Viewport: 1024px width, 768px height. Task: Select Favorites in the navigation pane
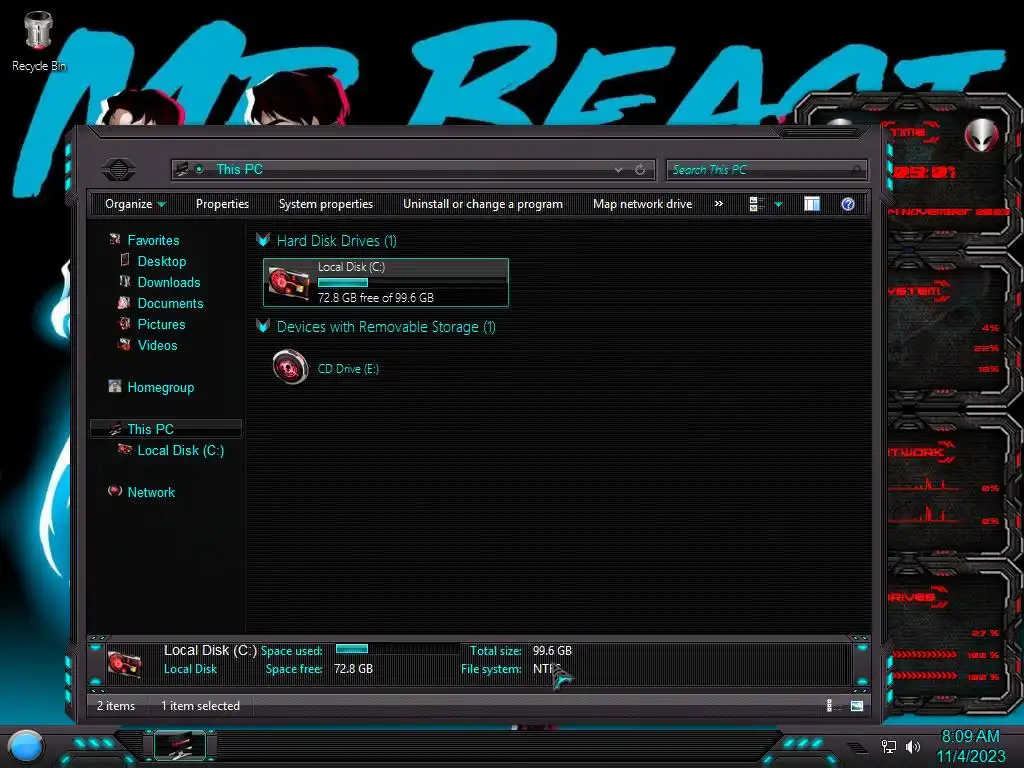click(x=153, y=240)
